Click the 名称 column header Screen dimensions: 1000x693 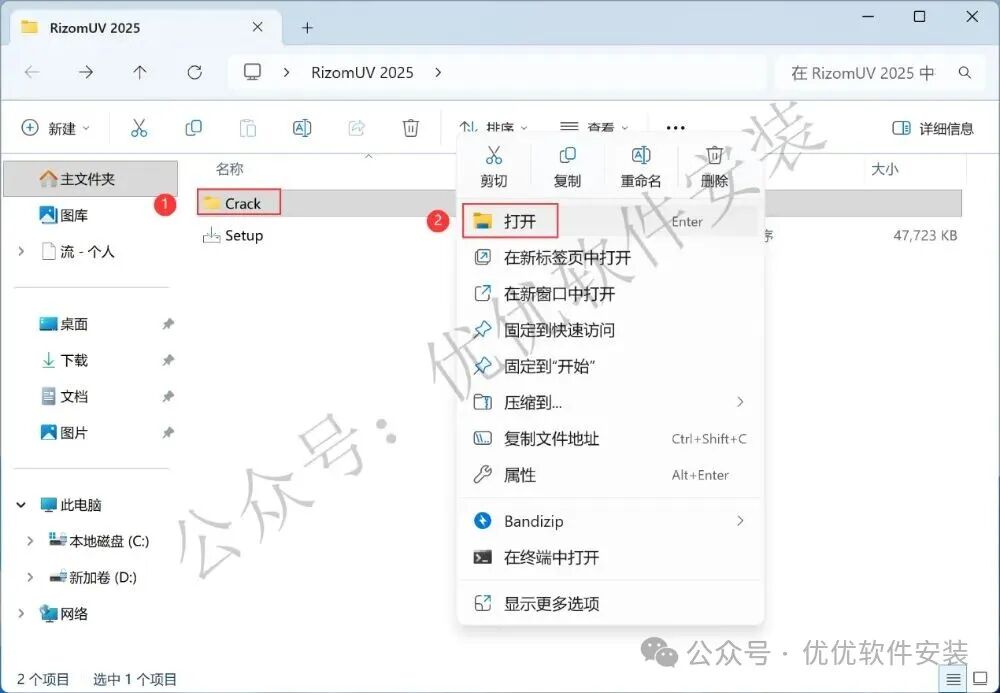pos(230,168)
